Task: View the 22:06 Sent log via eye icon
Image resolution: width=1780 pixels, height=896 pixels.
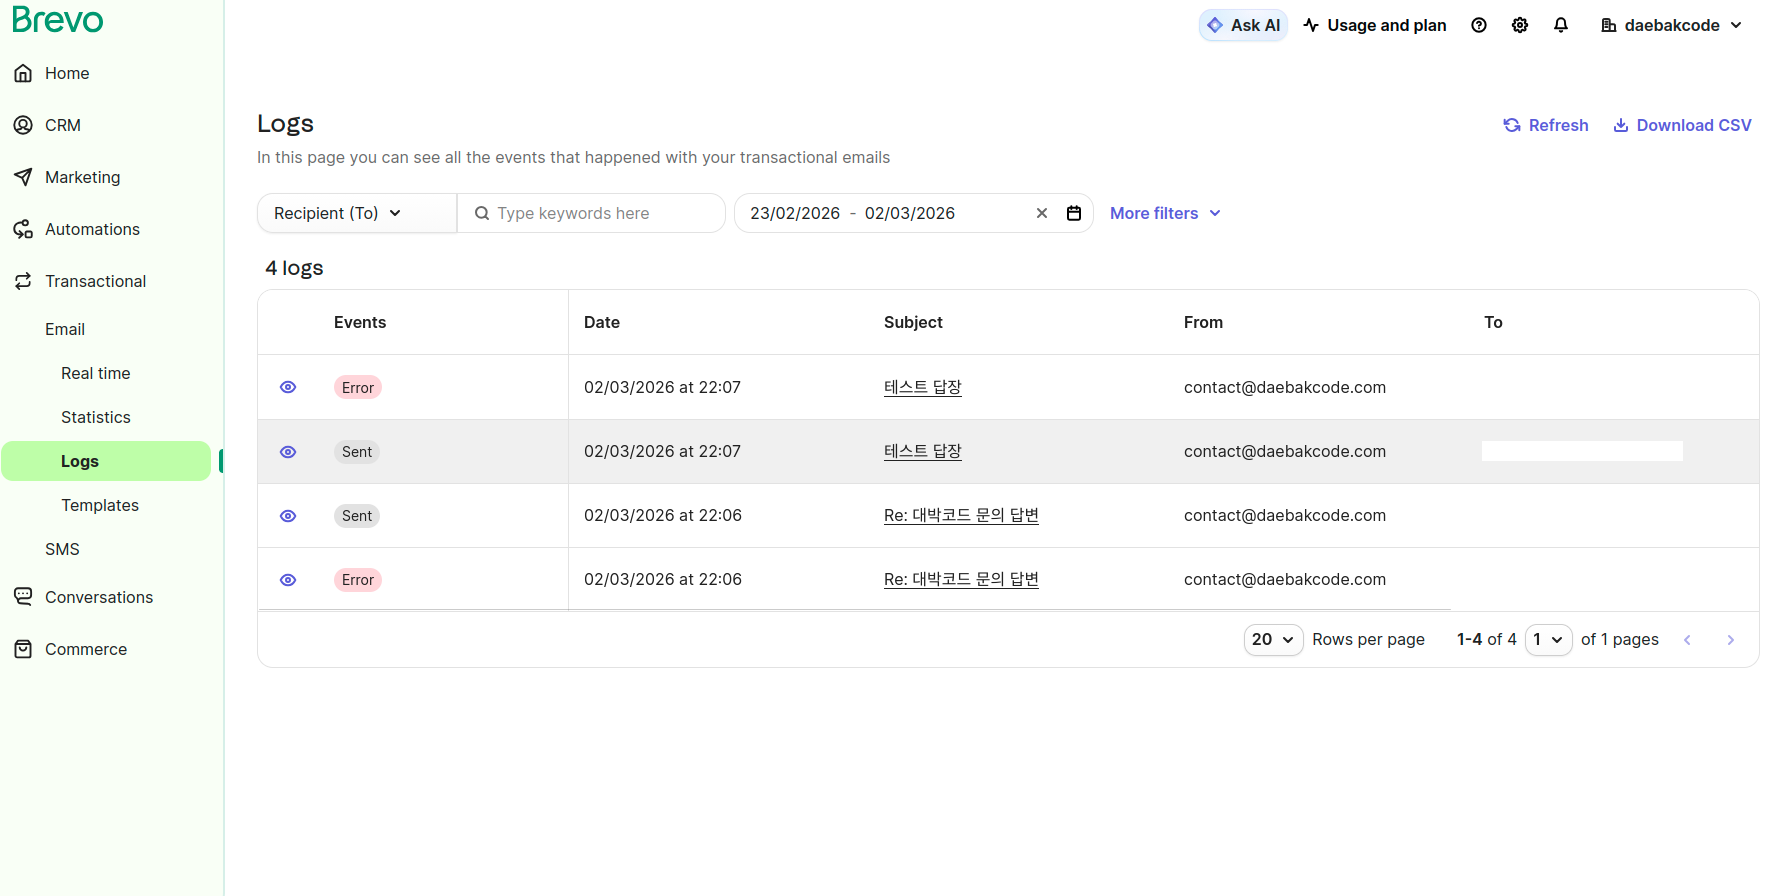Action: pos(288,516)
